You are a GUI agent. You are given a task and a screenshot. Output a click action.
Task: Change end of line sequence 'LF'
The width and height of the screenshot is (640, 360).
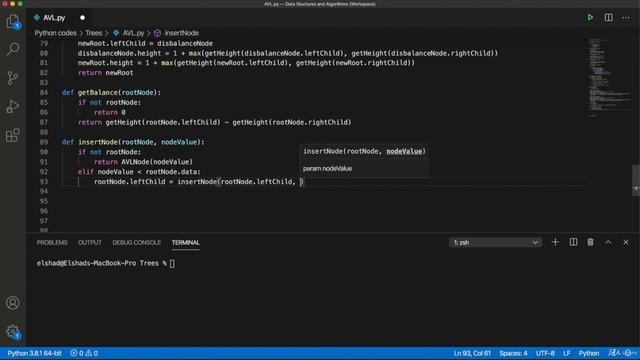[567, 353]
